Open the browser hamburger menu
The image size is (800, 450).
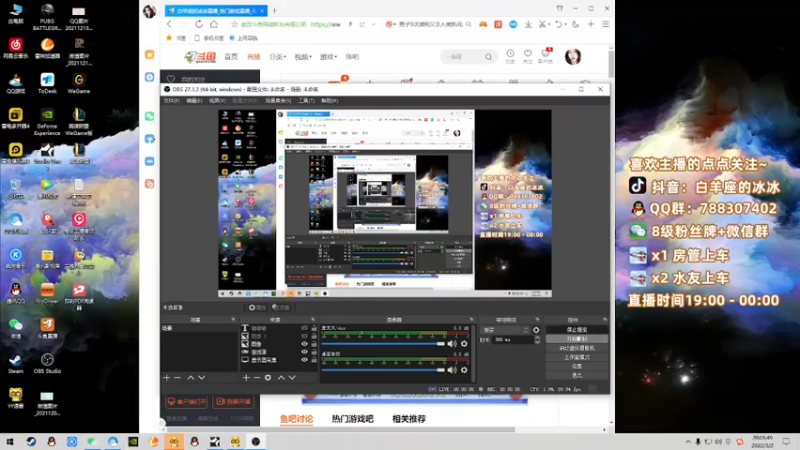point(606,24)
